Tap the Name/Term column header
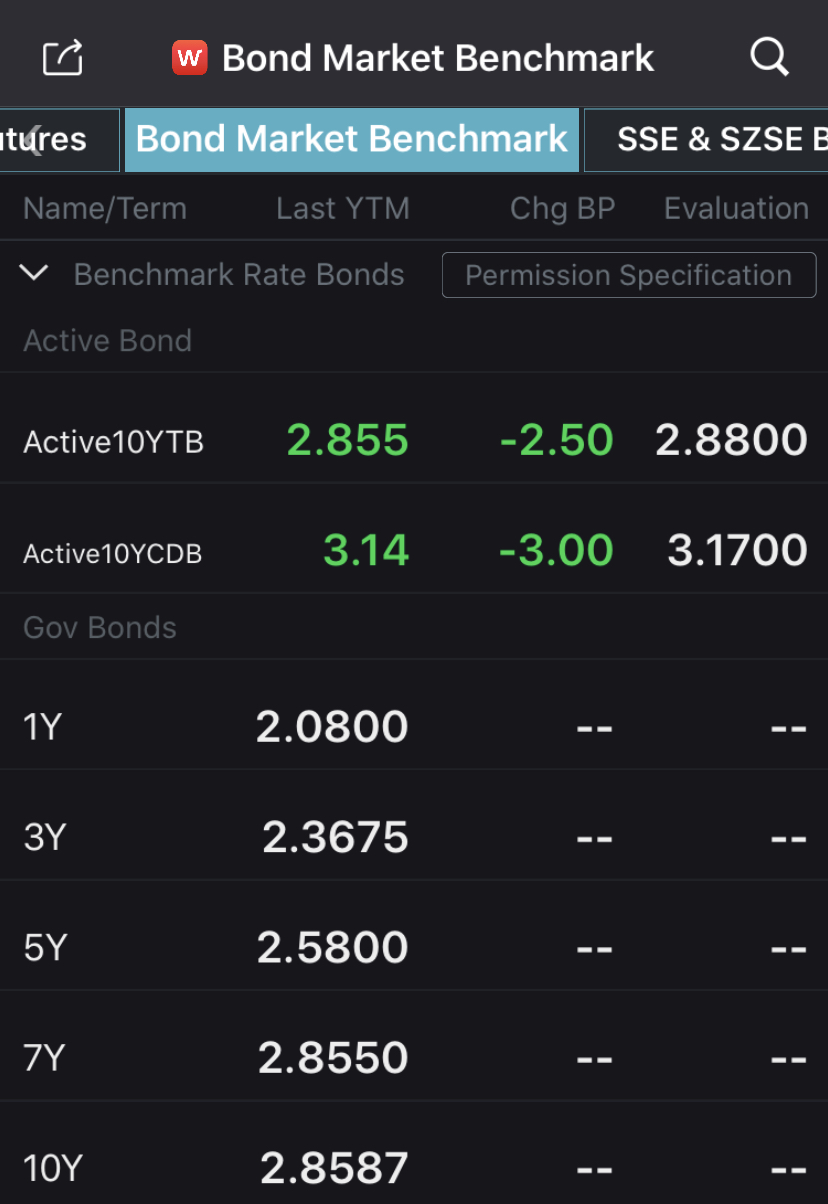828x1204 pixels. (x=105, y=208)
